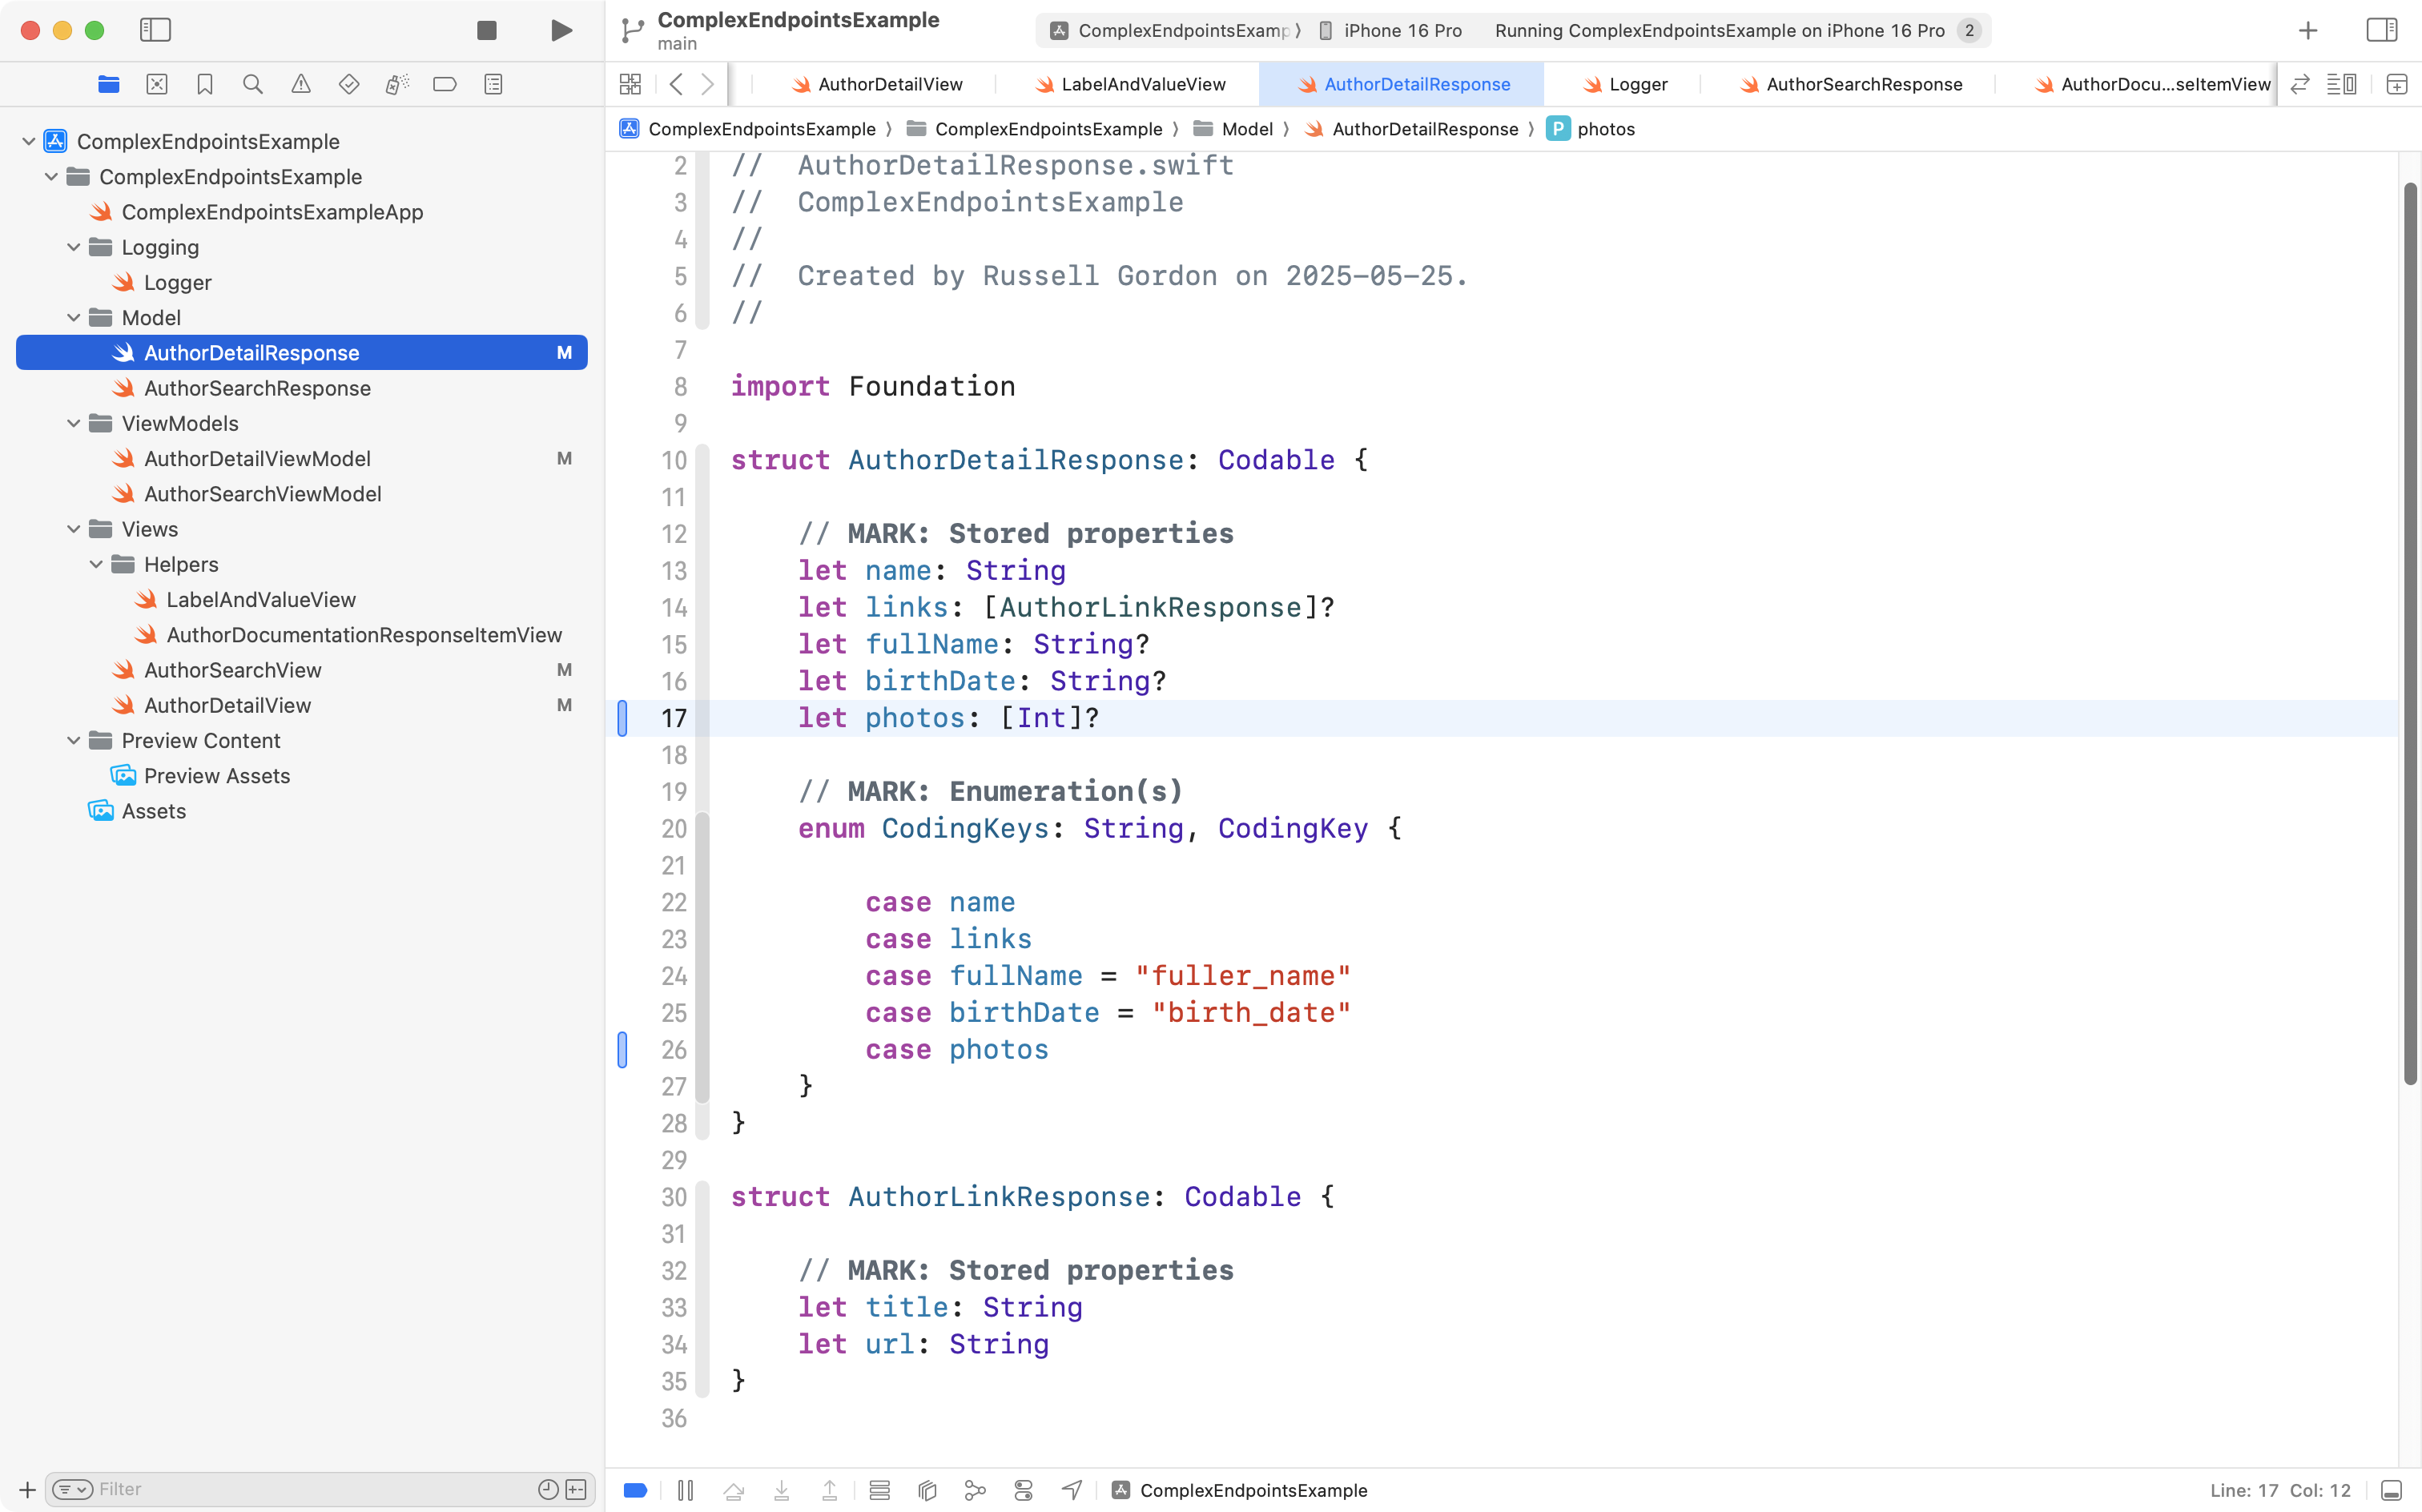
Task: Toggle the left navigator sidebar
Action: click(x=155, y=30)
